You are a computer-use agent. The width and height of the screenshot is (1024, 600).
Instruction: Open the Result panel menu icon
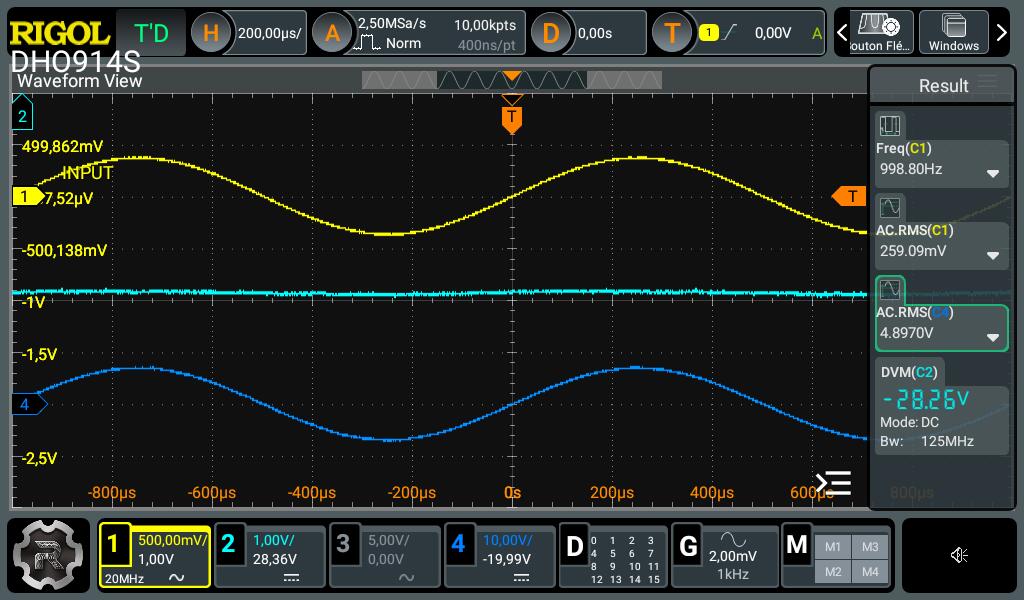[x=987, y=83]
